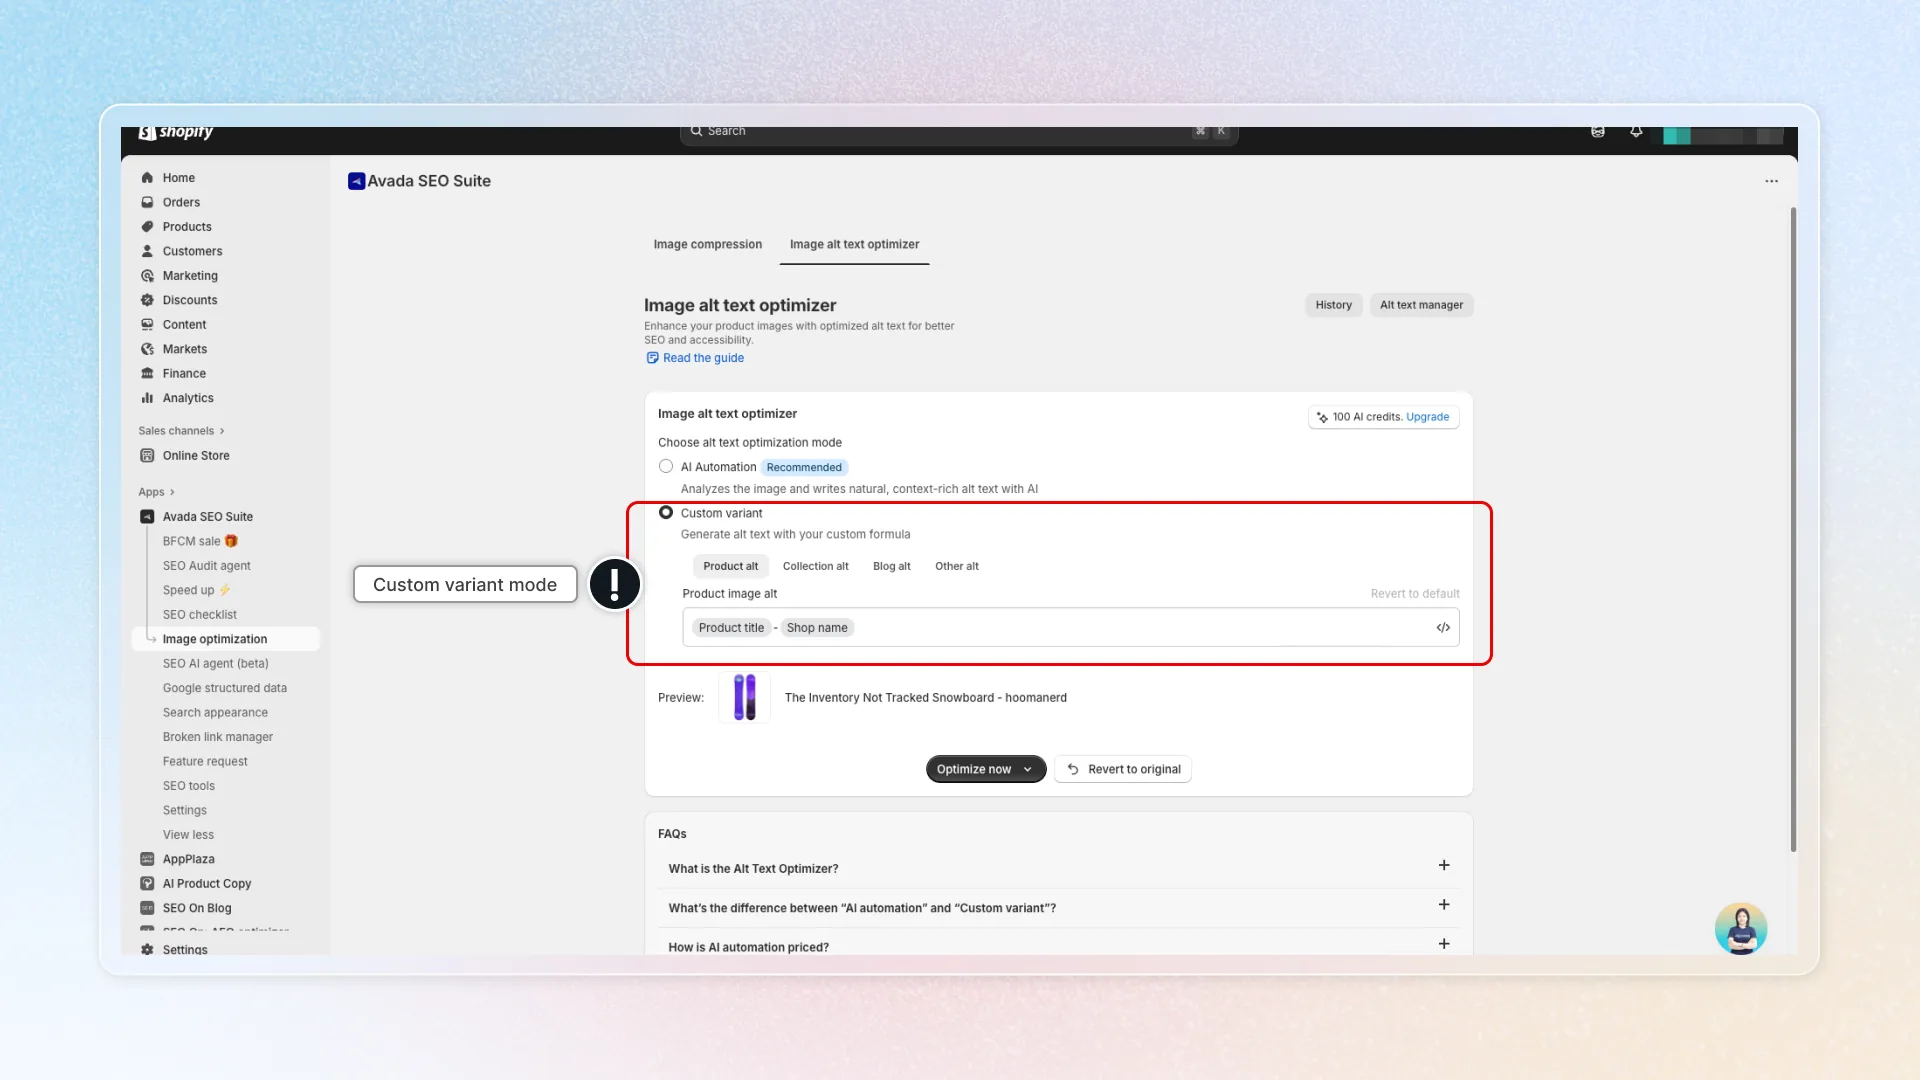Expand 'What is the Alt Text Optimizer?' FAQ
Viewport: 1920px width, 1080px height.
click(1444, 866)
